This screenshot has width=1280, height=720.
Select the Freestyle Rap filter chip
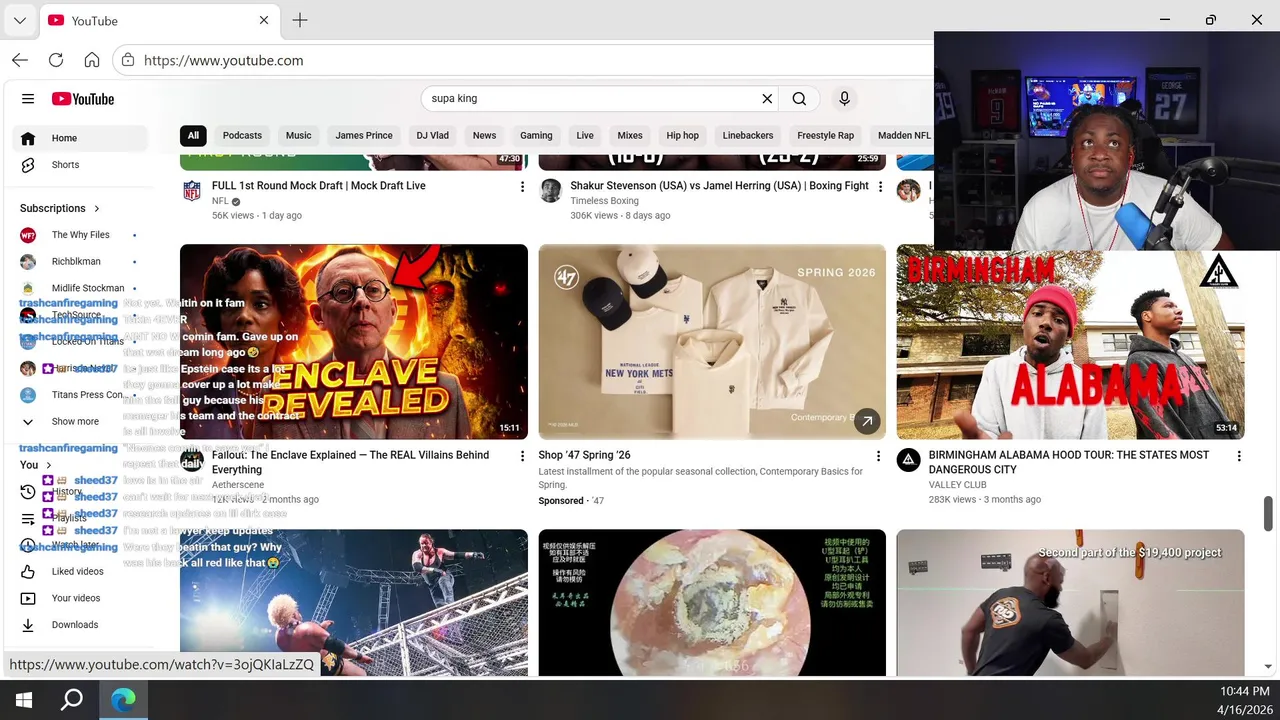825,135
